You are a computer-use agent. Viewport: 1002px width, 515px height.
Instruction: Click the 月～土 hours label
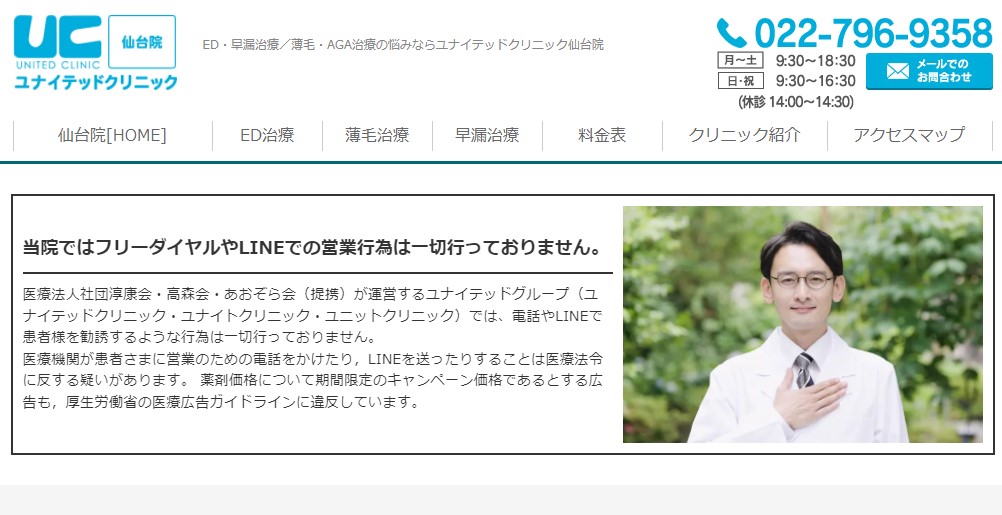coord(740,61)
